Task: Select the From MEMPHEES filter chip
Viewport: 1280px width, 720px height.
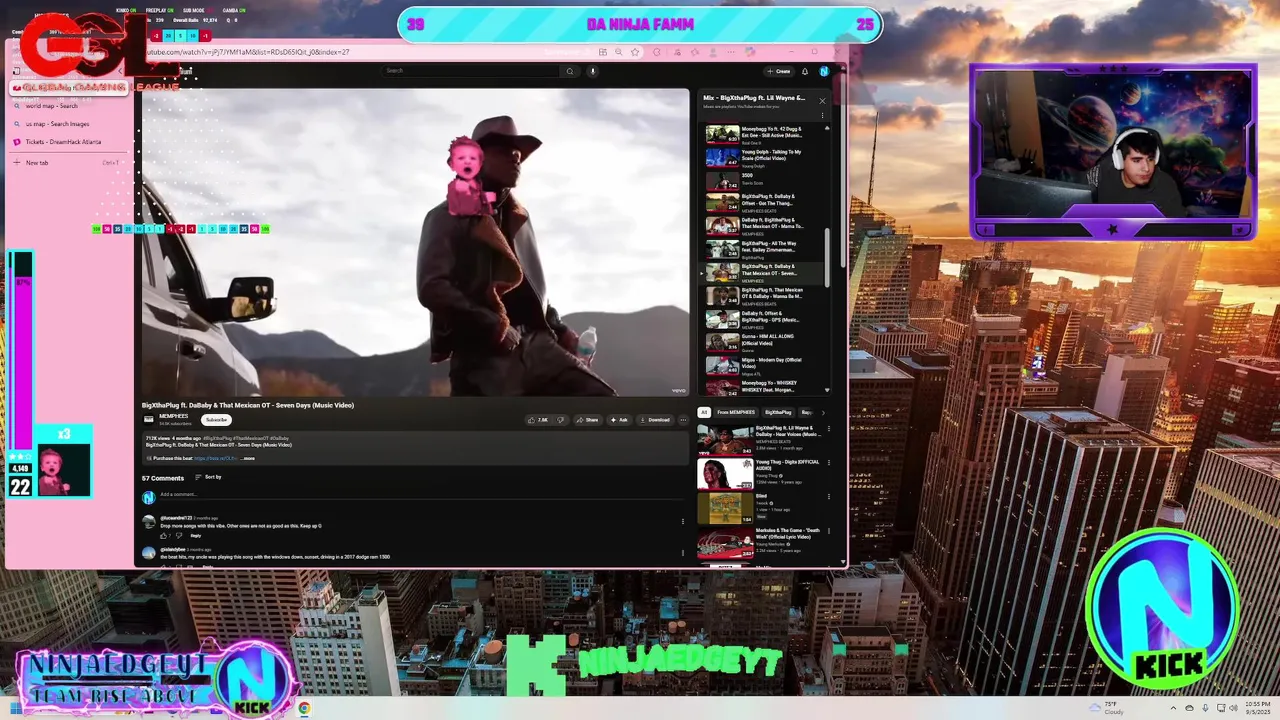Action: pos(736,412)
